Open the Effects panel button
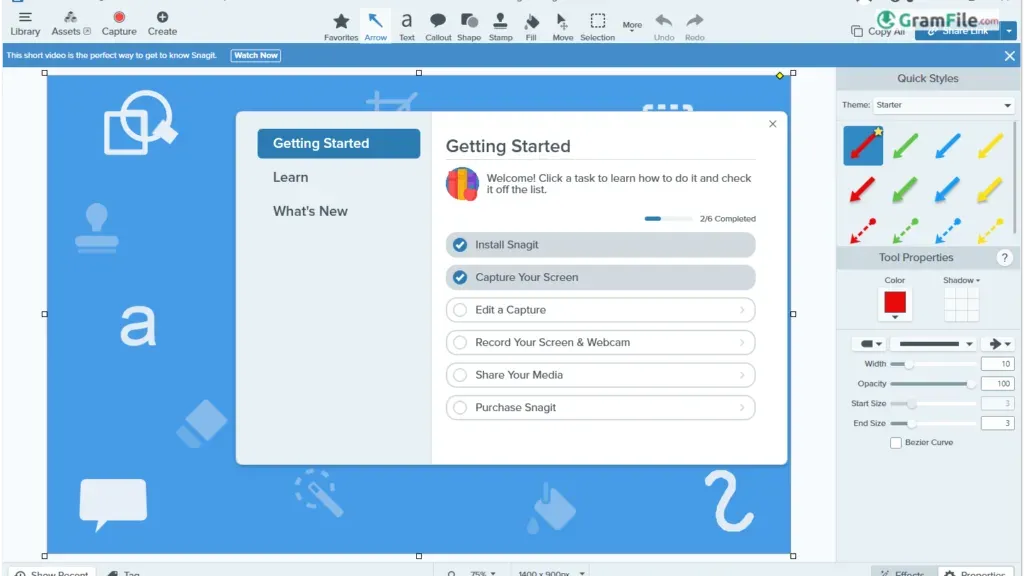Image resolution: width=1024 pixels, height=576 pixels. tap(904, 572)
